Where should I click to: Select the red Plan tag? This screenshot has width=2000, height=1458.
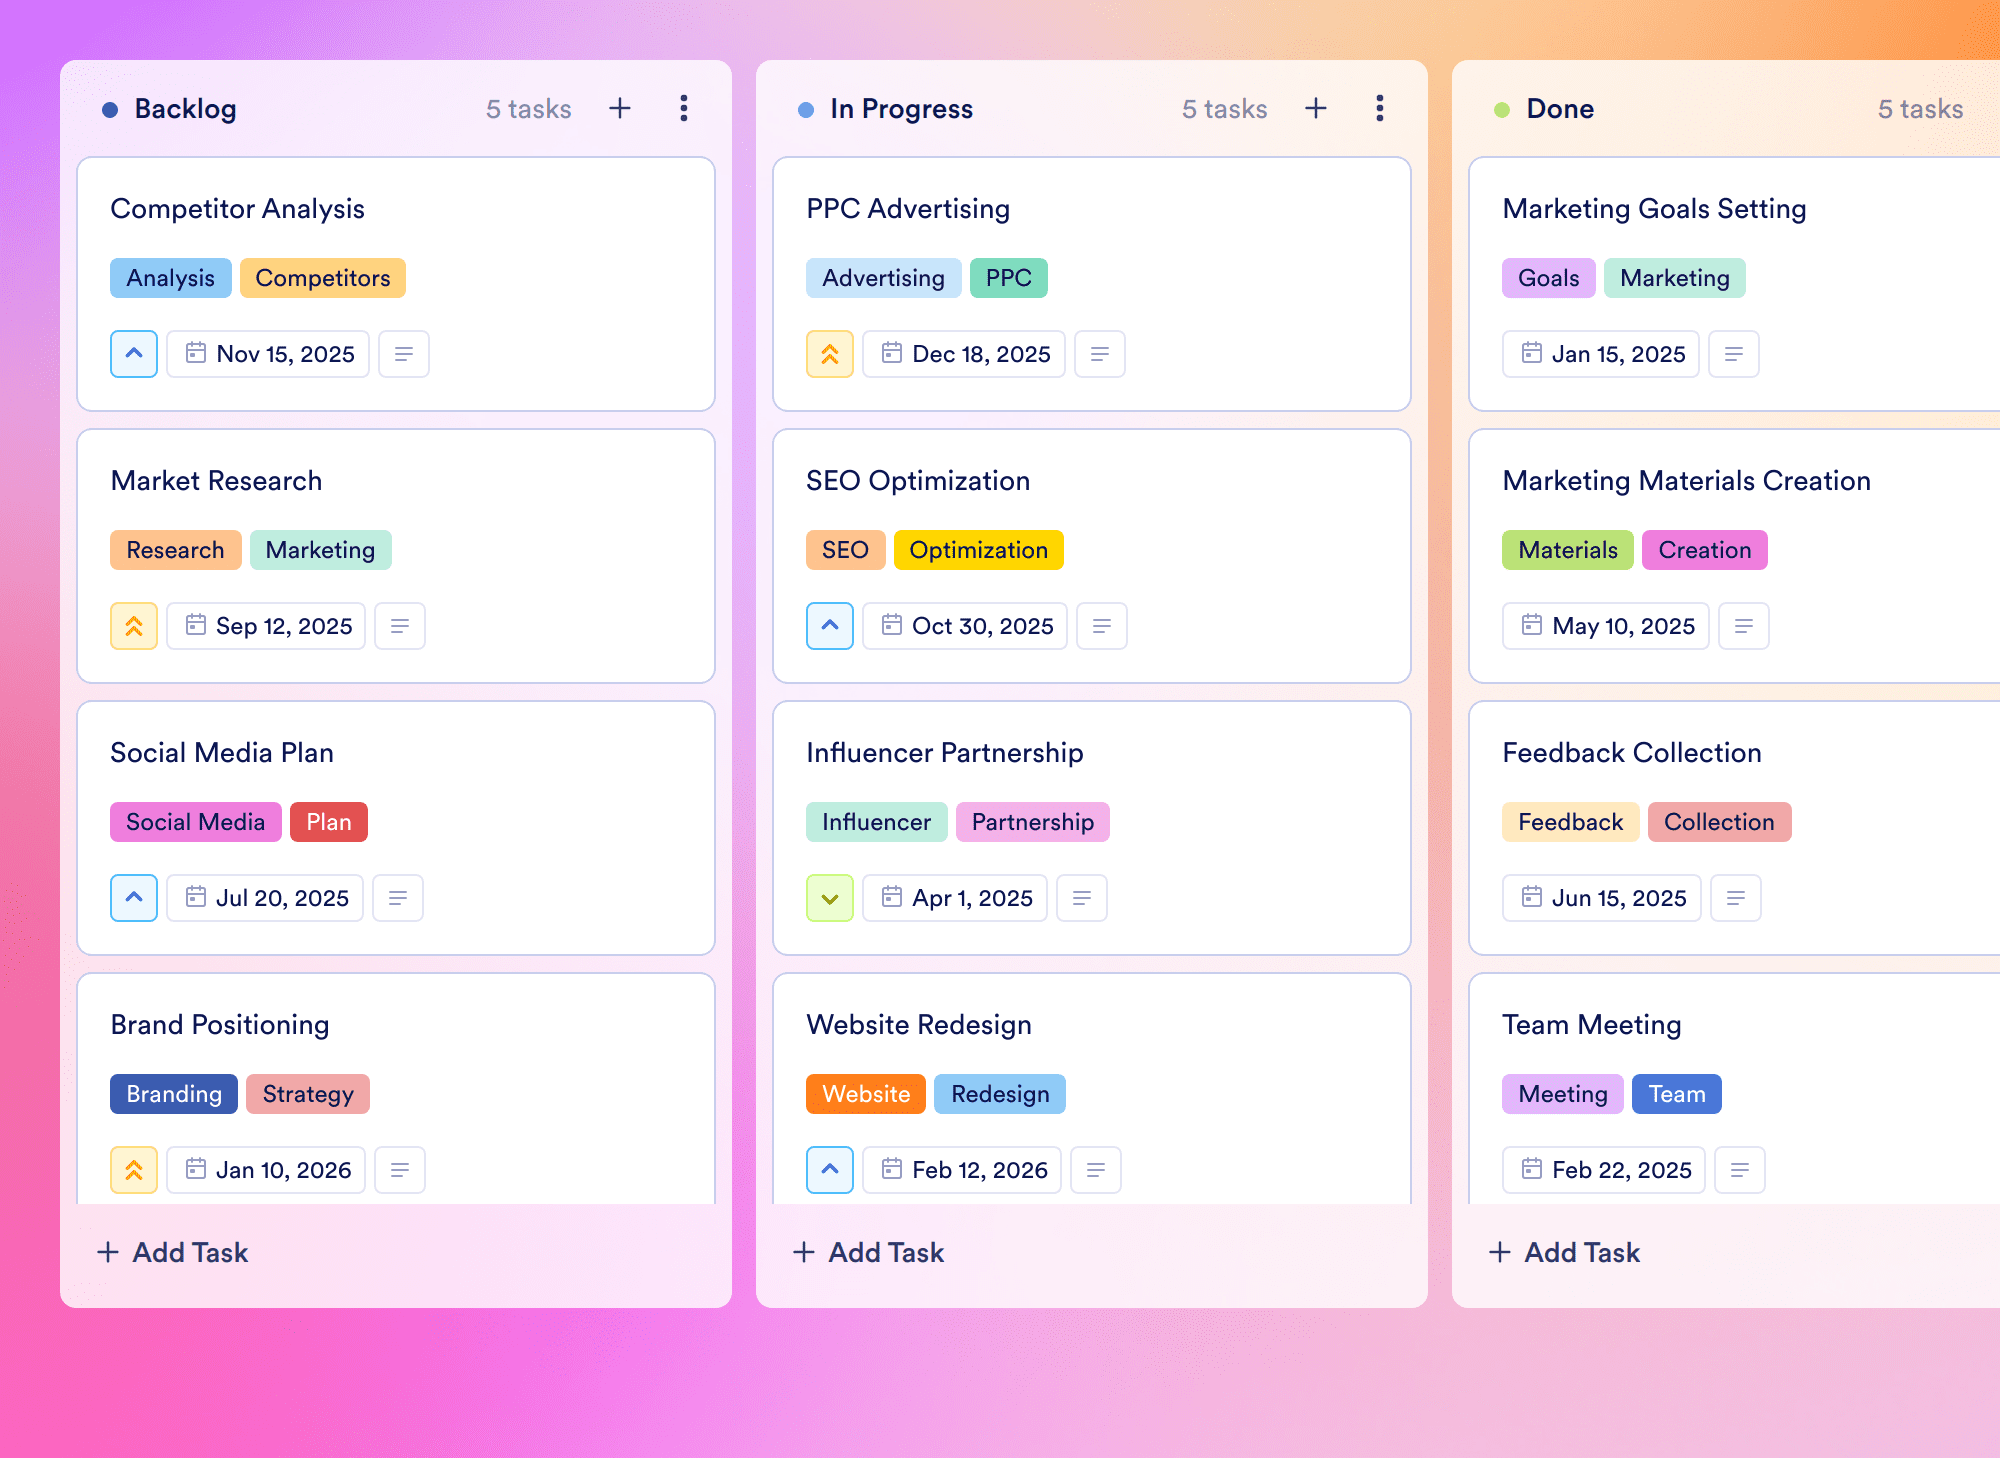tap(329, 822)
